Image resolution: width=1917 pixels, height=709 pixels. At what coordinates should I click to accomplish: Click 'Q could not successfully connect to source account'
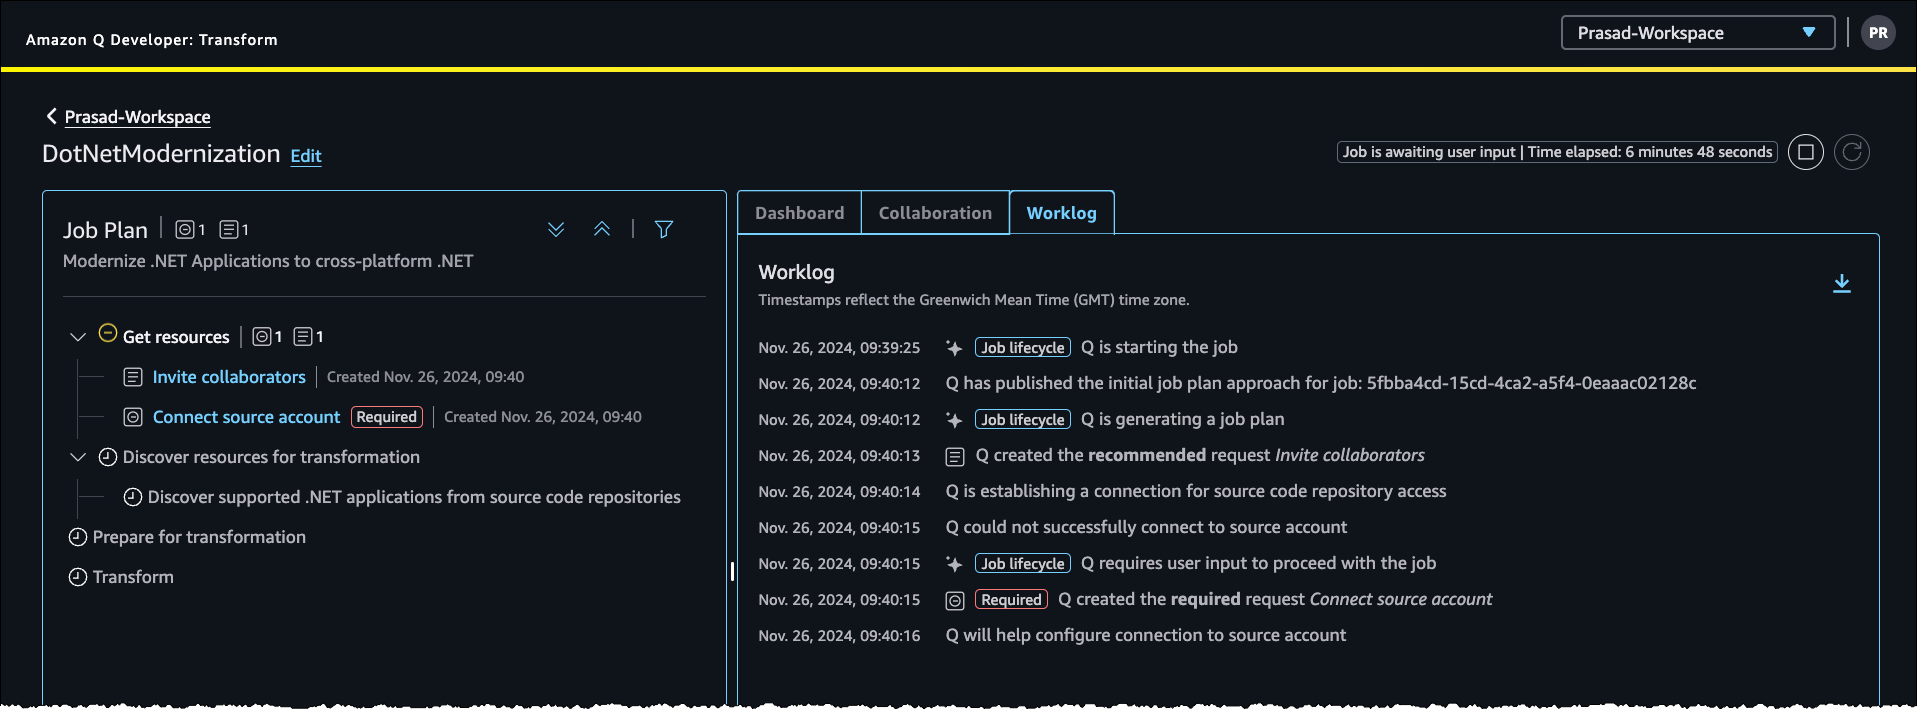click(1146, 528)
